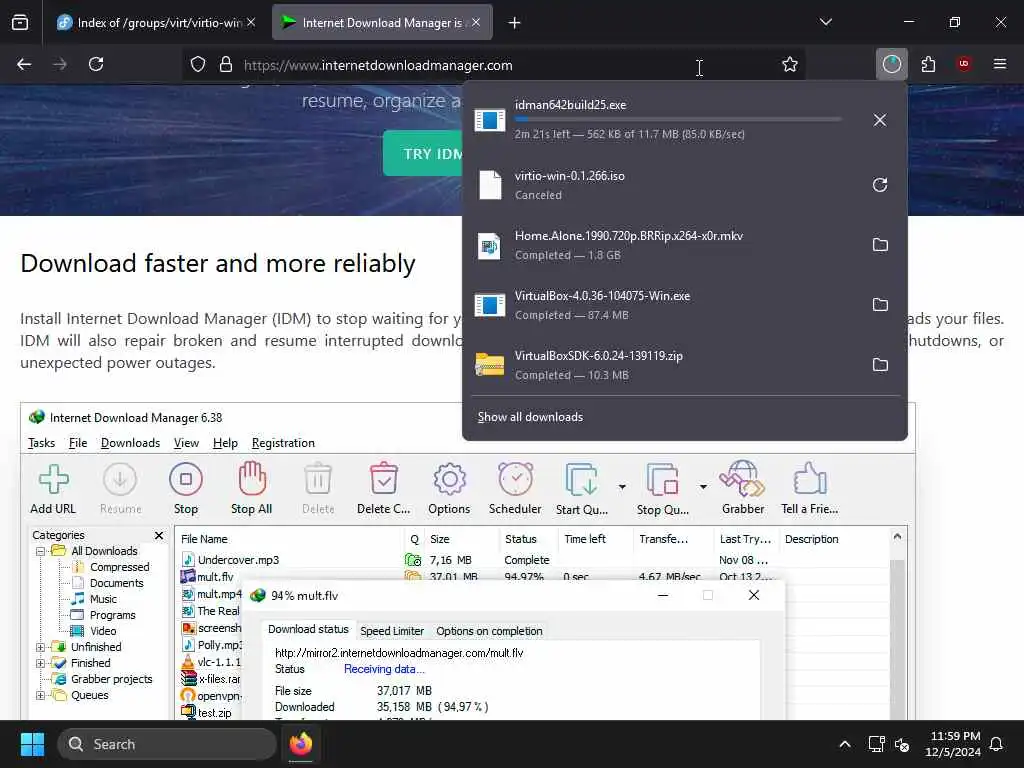List all tabs dropdown arrow
The width and height of the screenshot is (1024, 768).
[x=825, y=22]
